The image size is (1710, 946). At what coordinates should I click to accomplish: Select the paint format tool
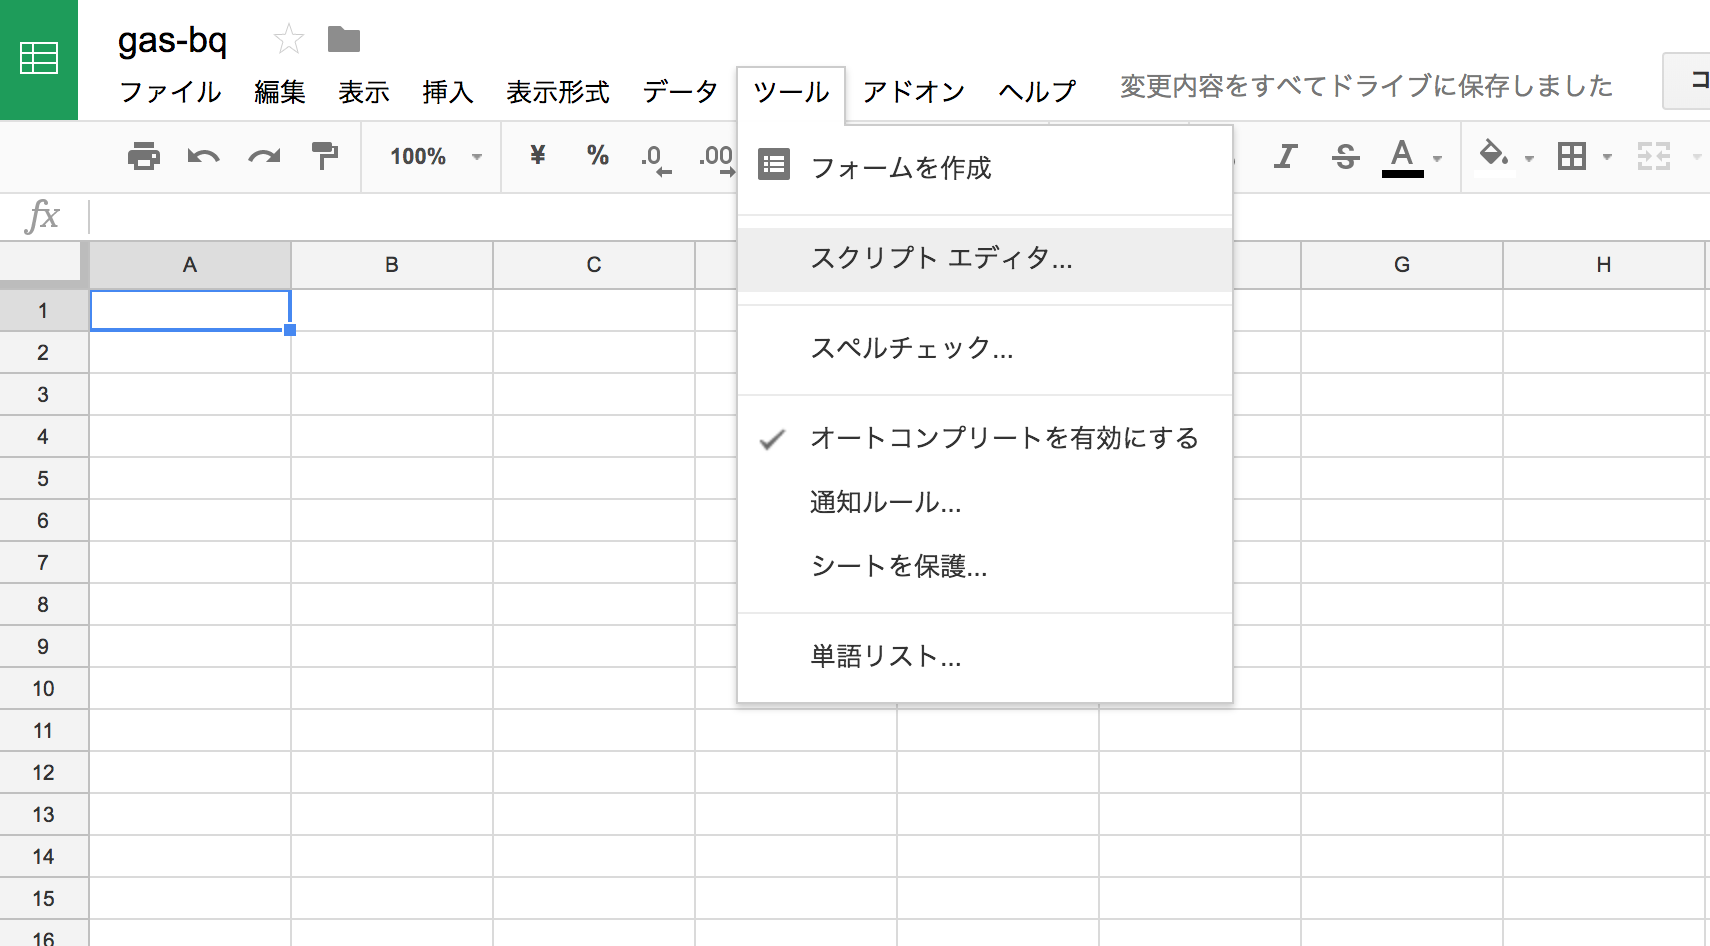[x=324, y=156]
